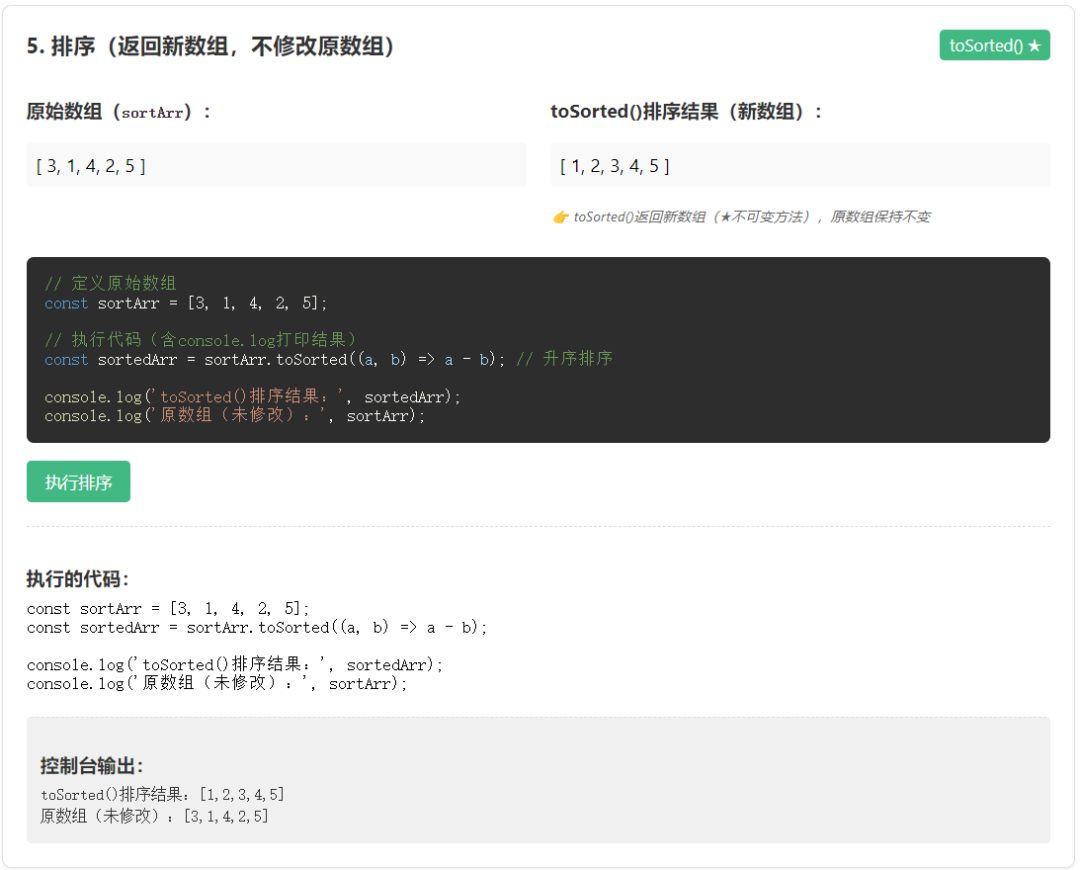Click the dark code line const sortedArr = sortArr.toSorted
The image size is (1080, 870).
tap(274, 360)
